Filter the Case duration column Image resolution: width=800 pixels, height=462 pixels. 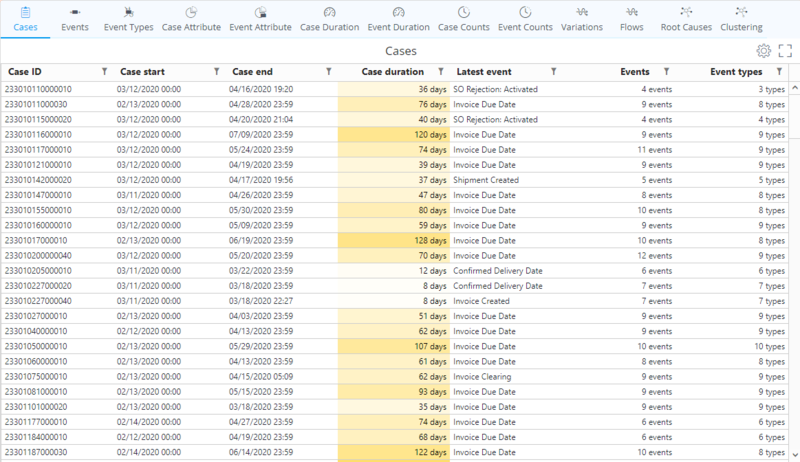coord(441,72)
